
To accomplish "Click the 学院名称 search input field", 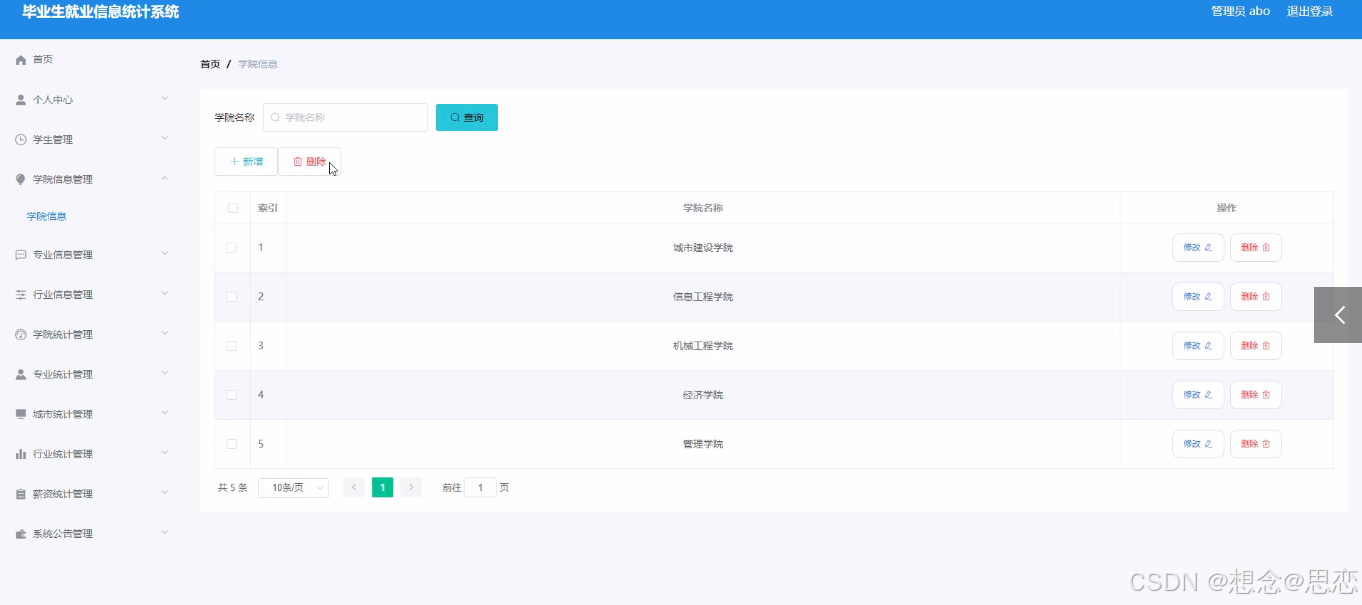I will point(346,118).
